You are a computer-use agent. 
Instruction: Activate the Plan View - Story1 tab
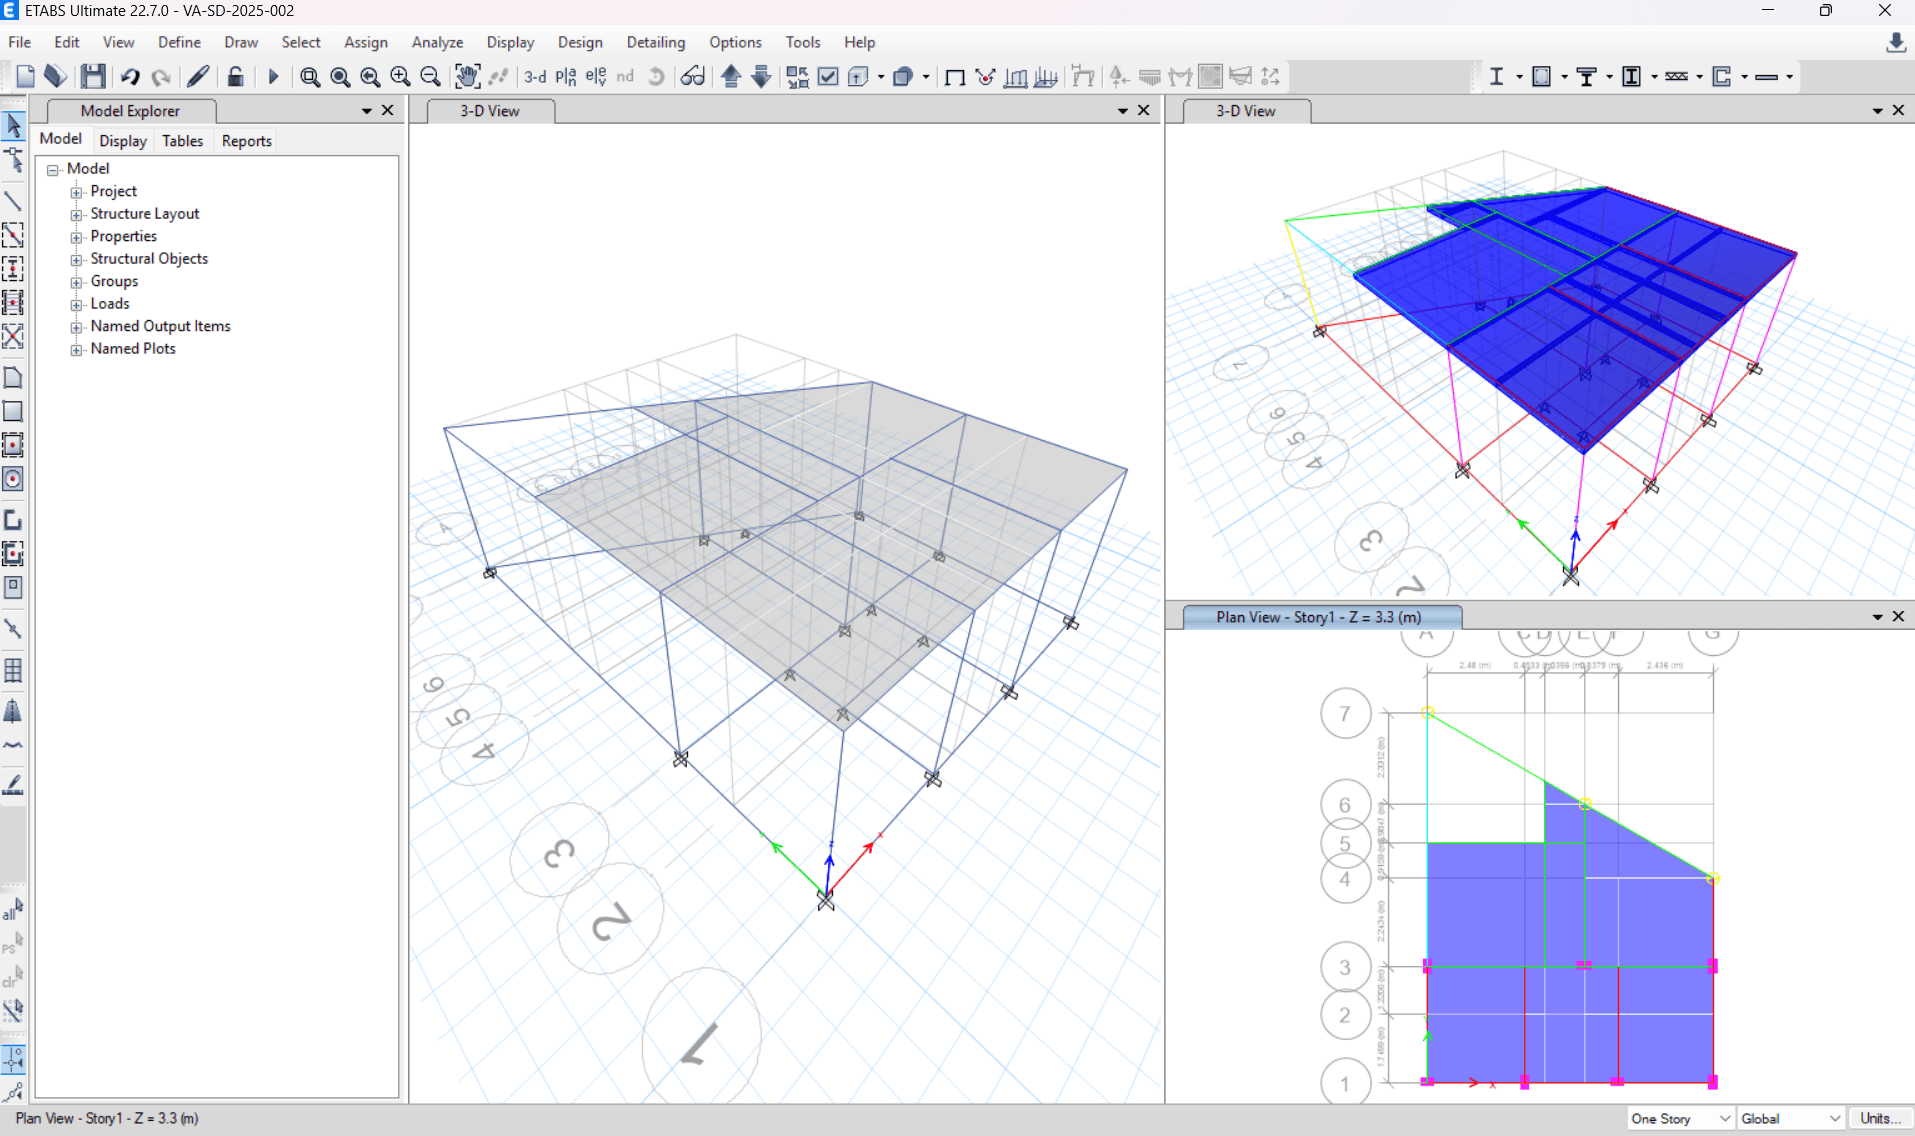[x=1321, y=617]
